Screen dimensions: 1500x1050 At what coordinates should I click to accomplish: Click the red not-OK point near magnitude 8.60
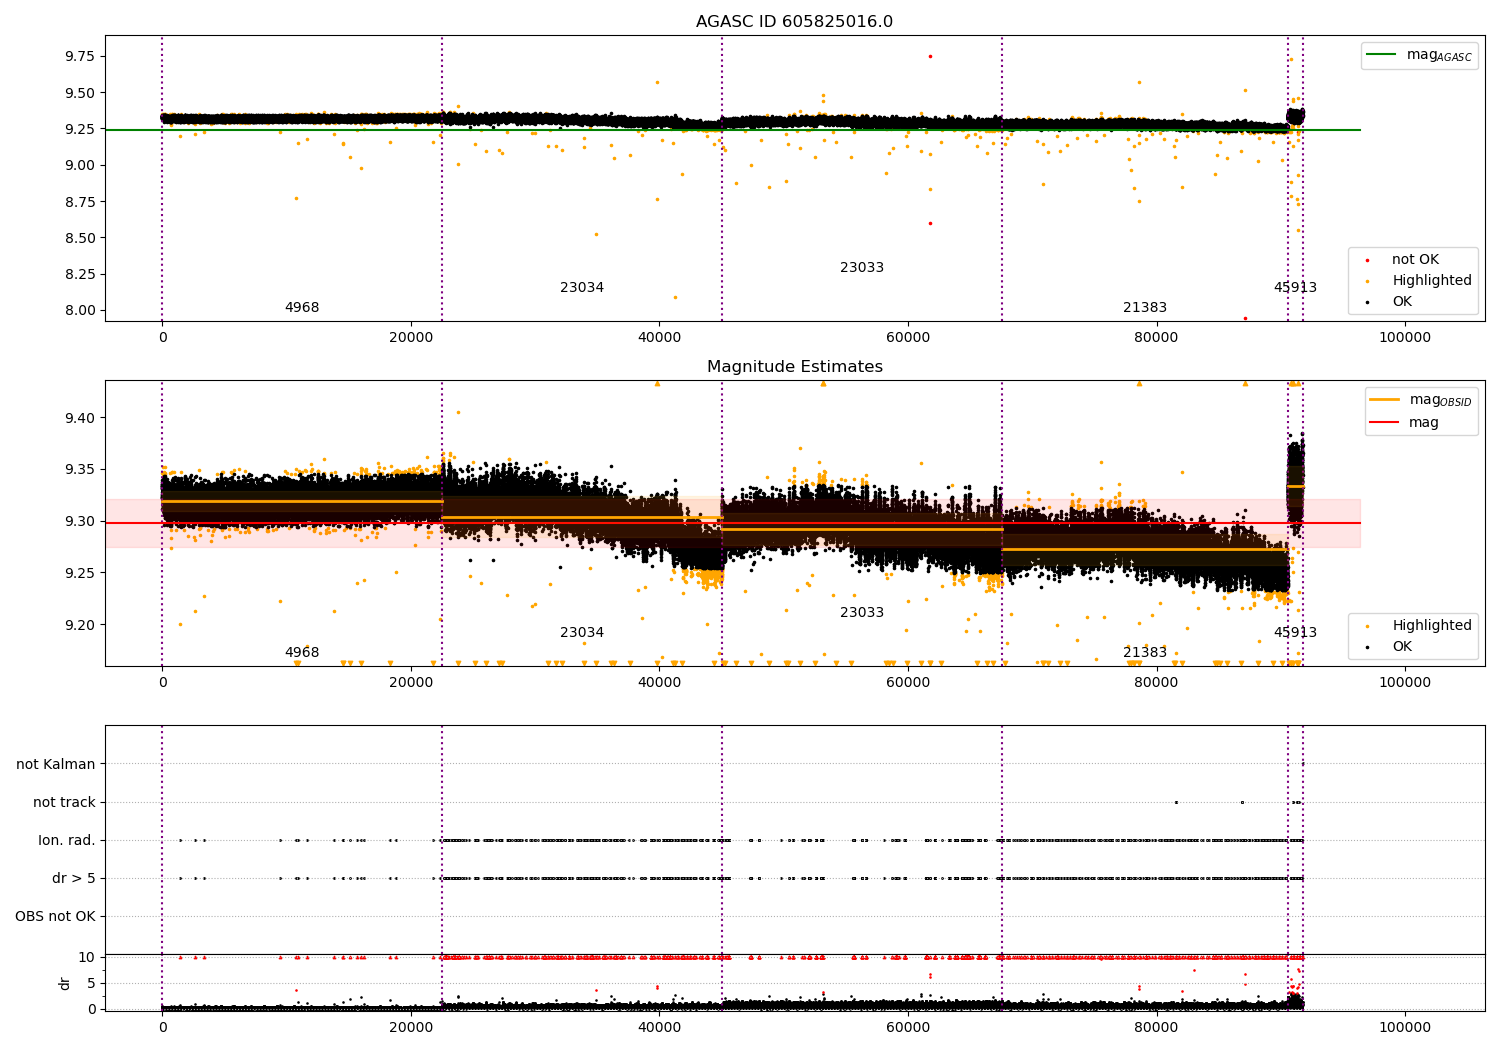click(930, 223)
